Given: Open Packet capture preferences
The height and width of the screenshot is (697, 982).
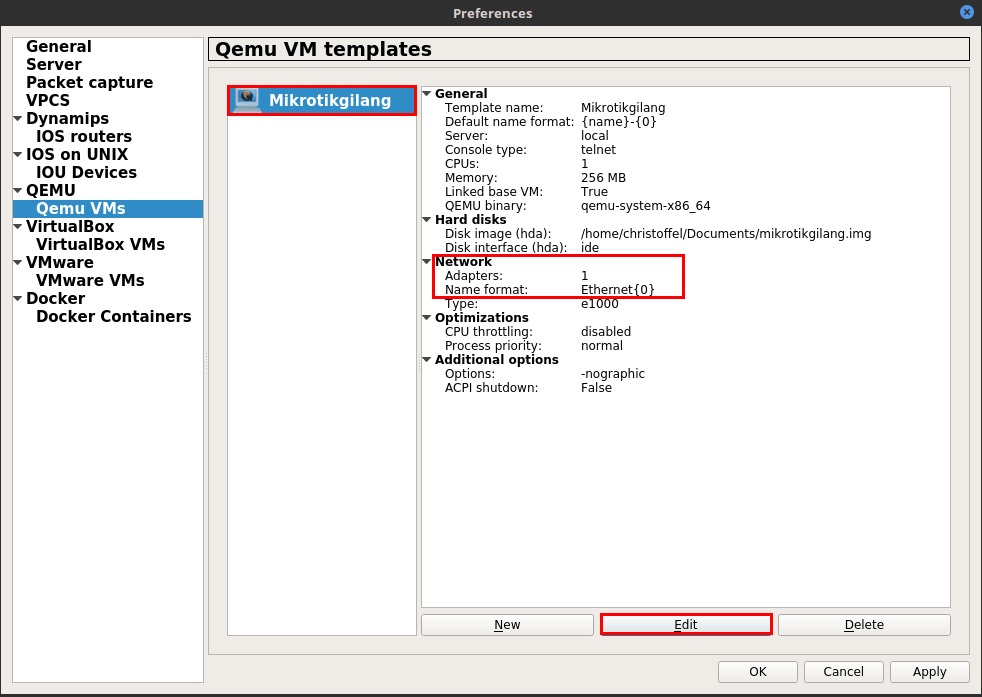Looking at the screenshot, I should point(90,83).
